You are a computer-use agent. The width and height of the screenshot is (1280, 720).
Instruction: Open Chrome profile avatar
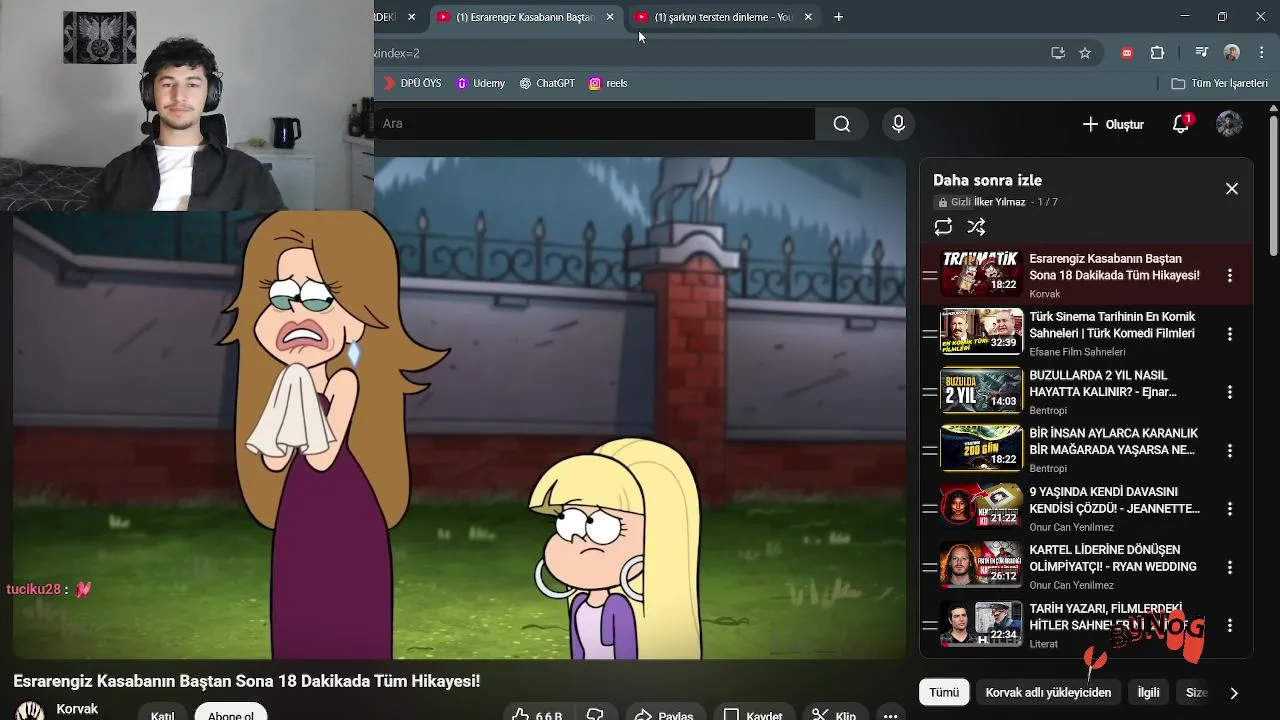coord(1232,53)
